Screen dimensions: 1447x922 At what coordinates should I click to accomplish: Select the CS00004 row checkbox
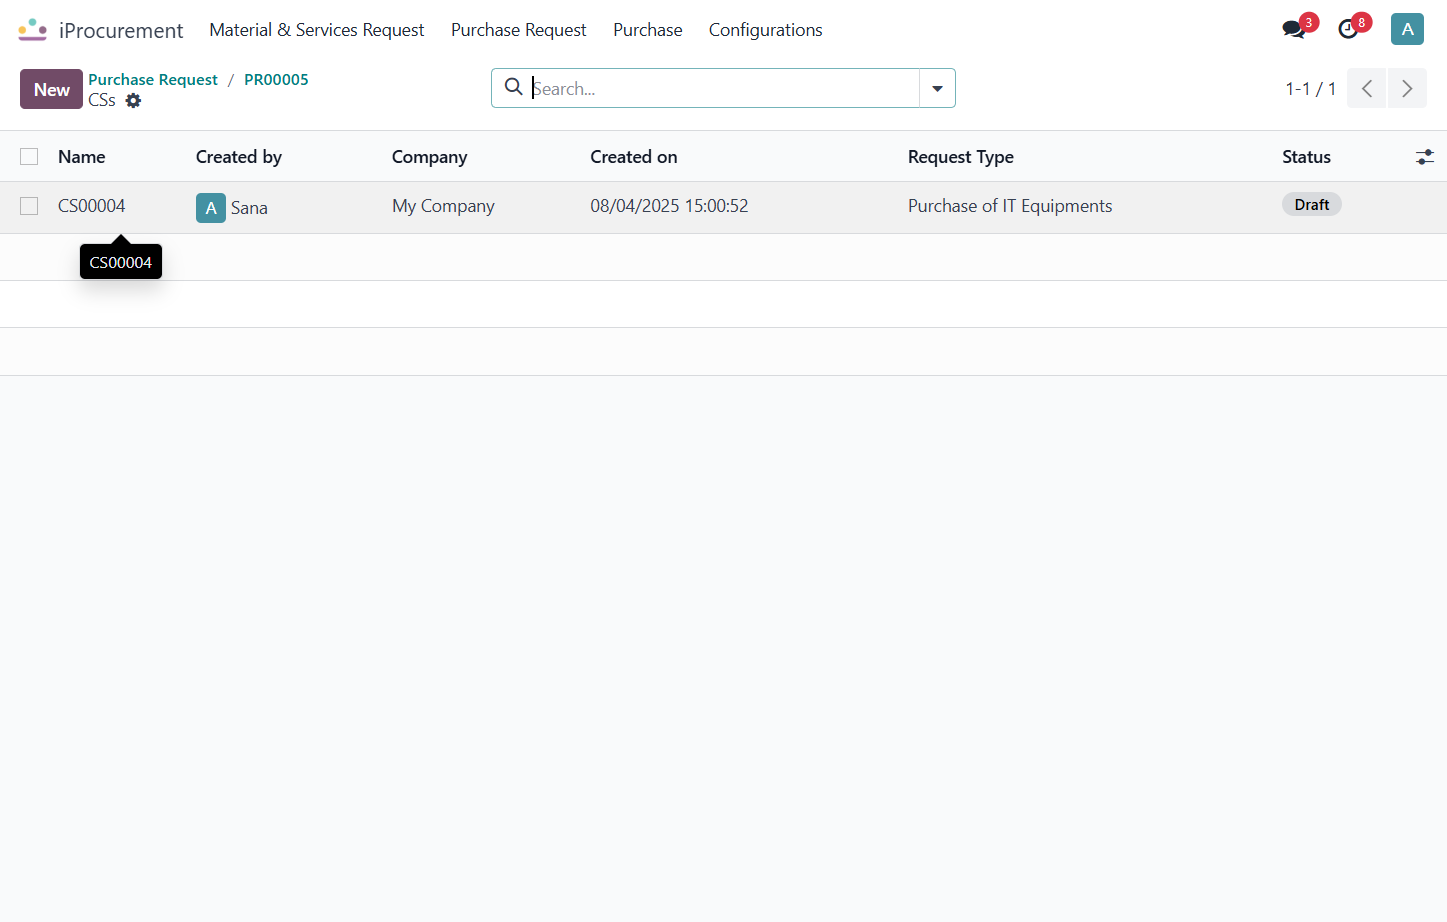point(29,206)
